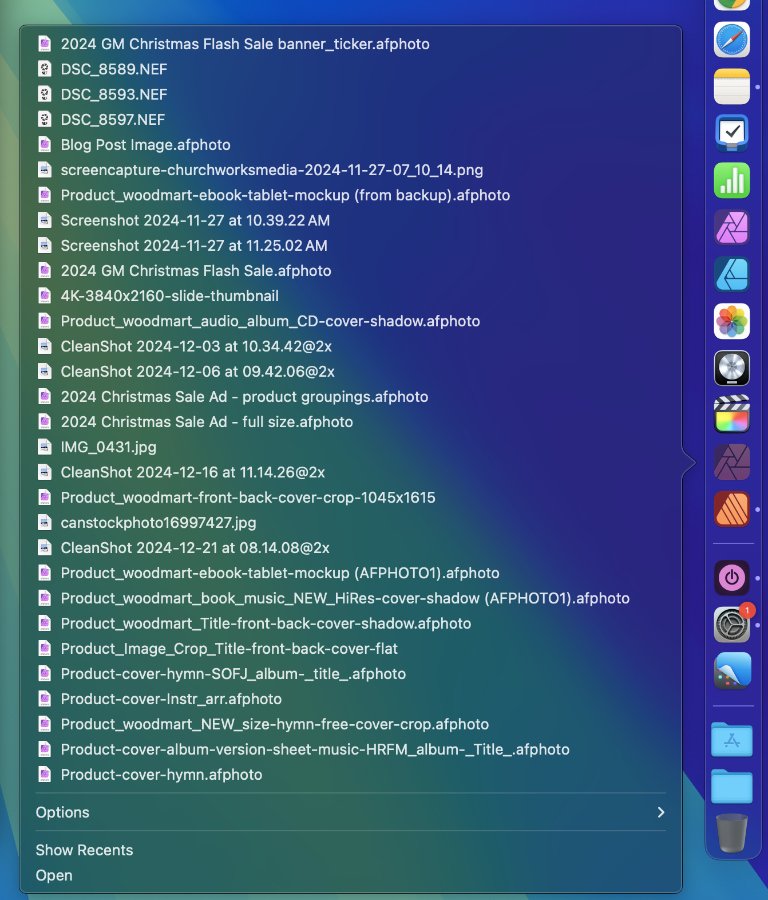Click file icon beside Product-cover-hymn.afphoto

tap(45, 774)
